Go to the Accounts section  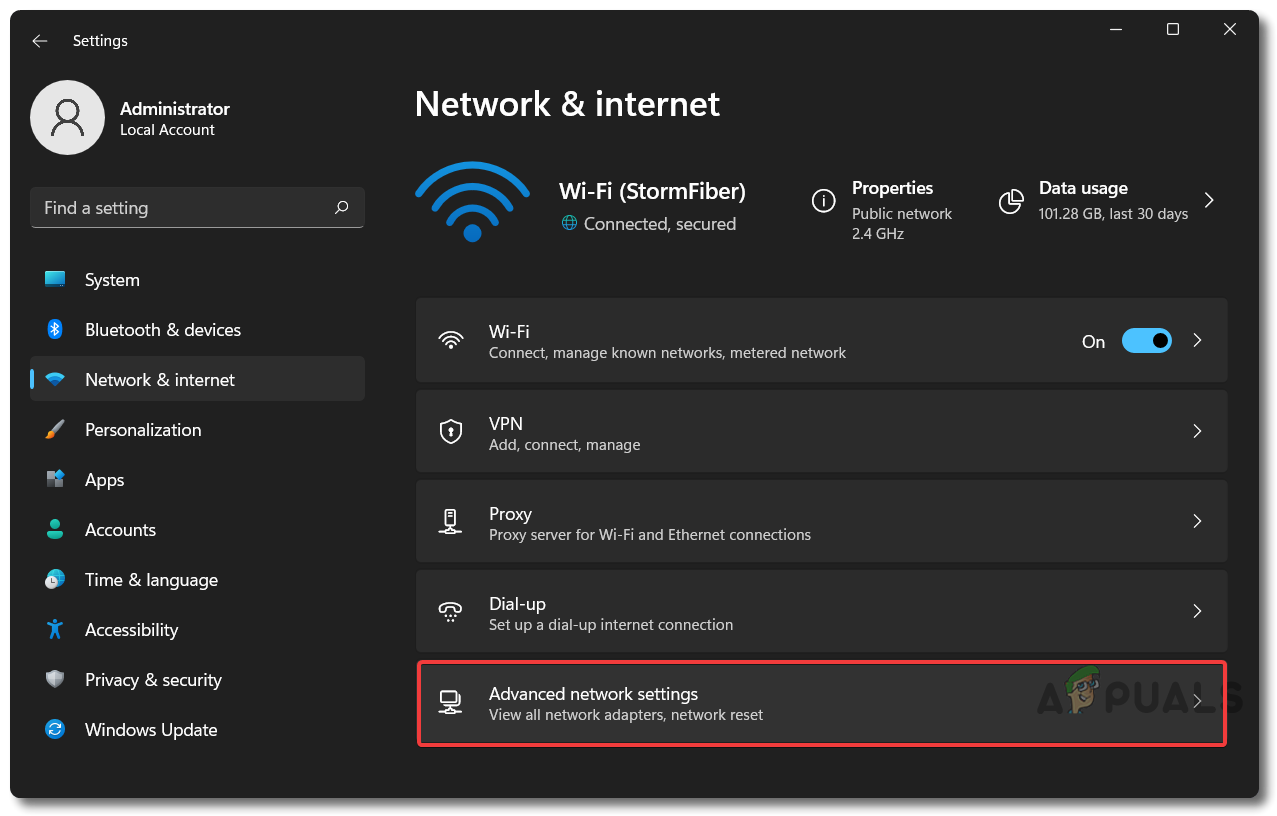coord(120,530)
